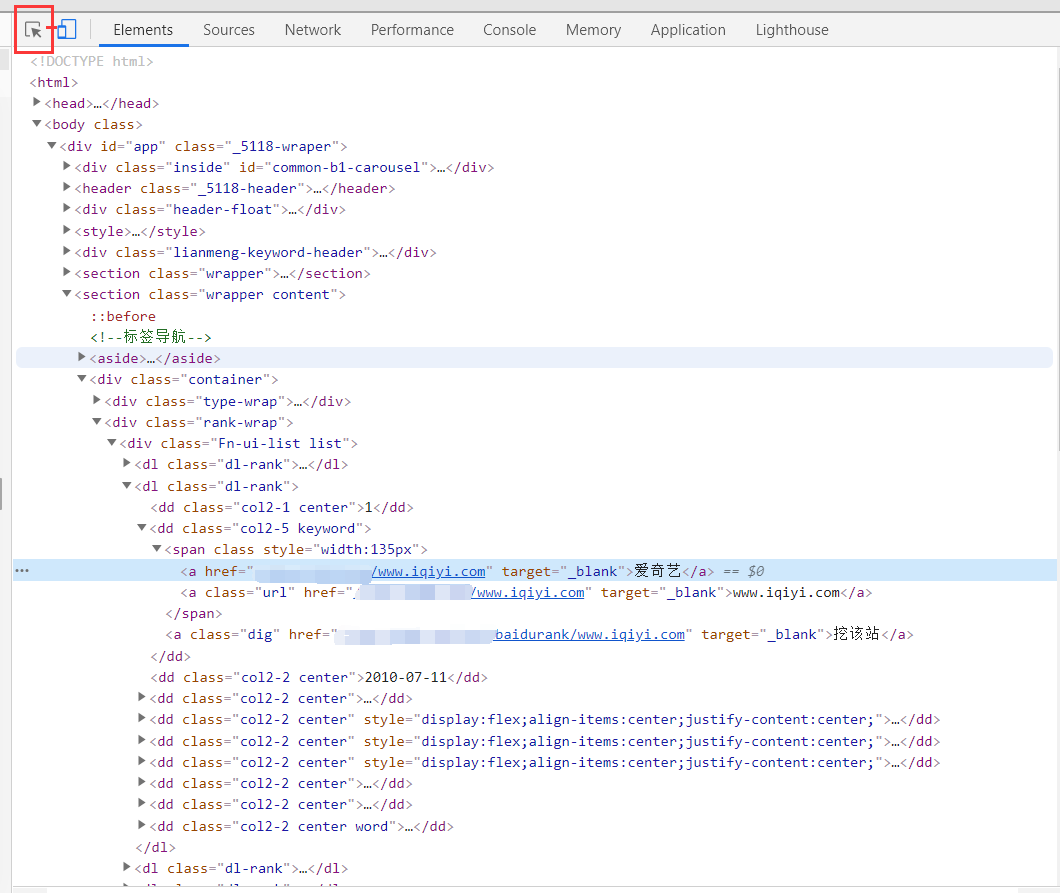This screenshot has width=1060, height=893.
Task: Select the dd col2-1 center row
Action: pyautogui.click(x=282, y=508)
